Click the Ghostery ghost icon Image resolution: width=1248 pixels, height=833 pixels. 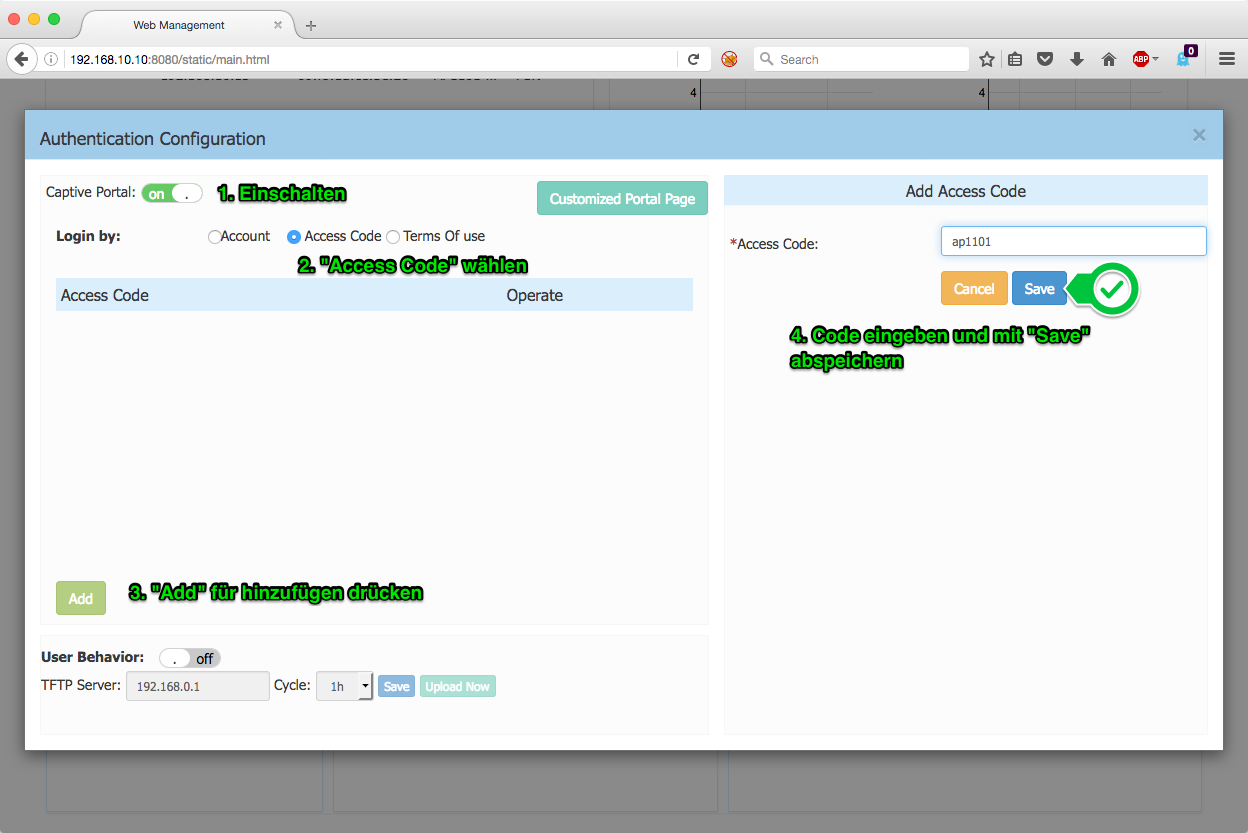(x=1184, y=59)
